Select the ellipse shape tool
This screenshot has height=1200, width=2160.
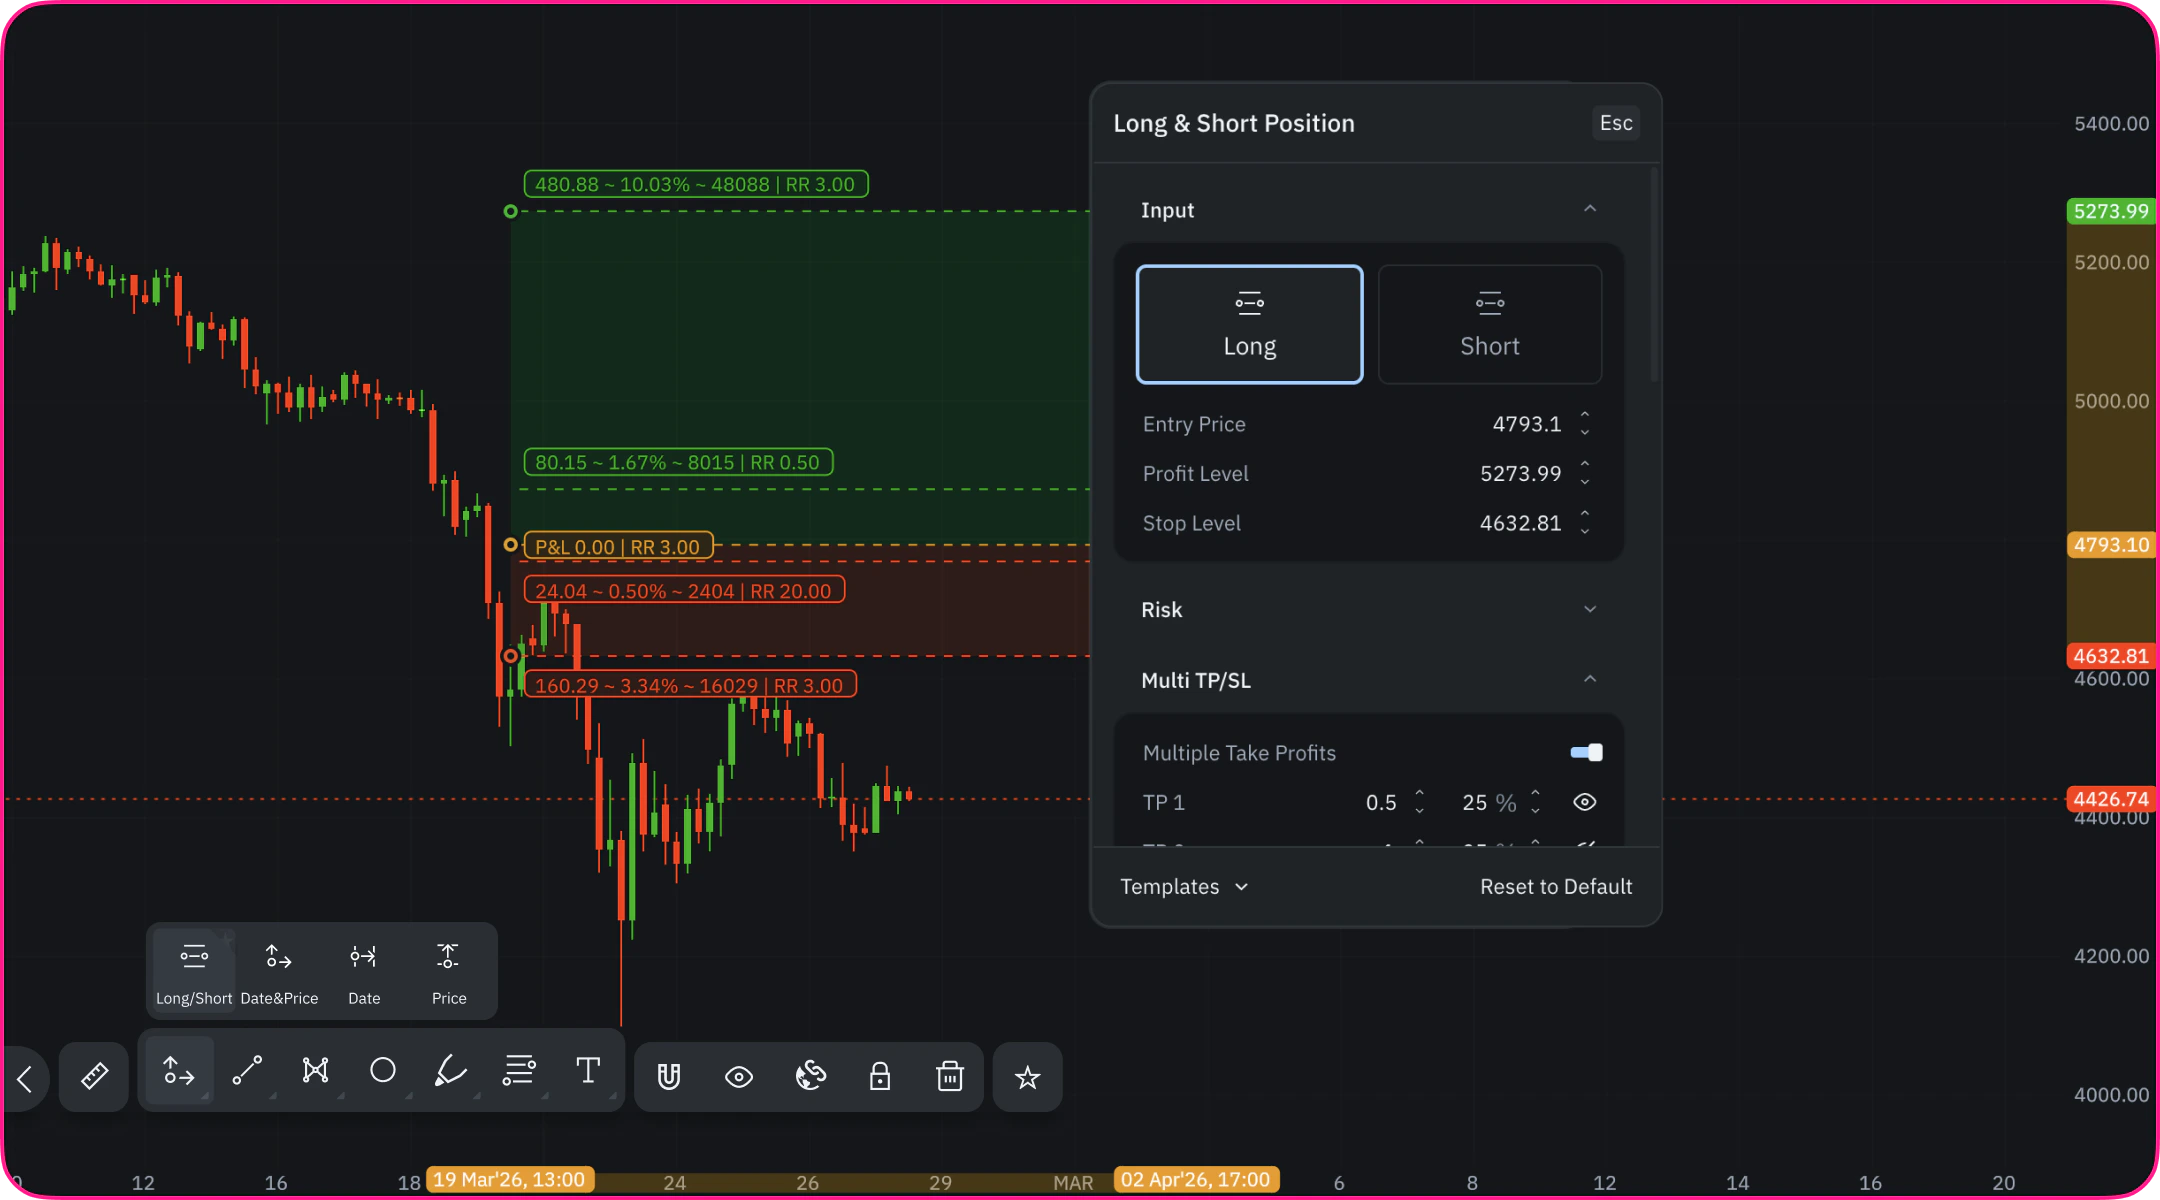[x=382, y=1071]
